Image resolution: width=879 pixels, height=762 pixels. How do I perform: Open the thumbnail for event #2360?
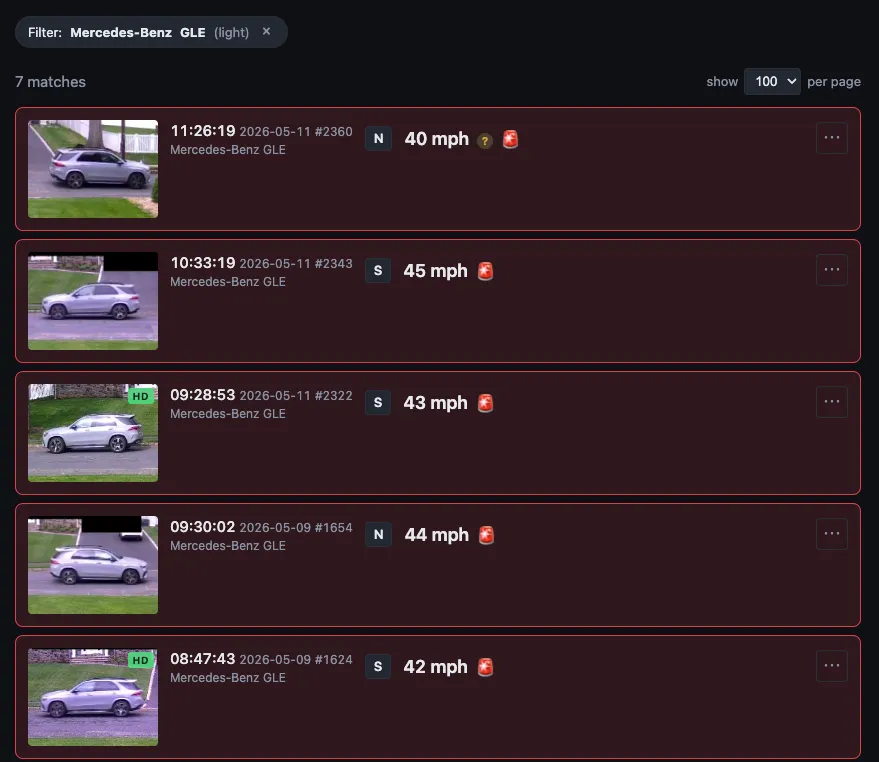coord(93,169)
